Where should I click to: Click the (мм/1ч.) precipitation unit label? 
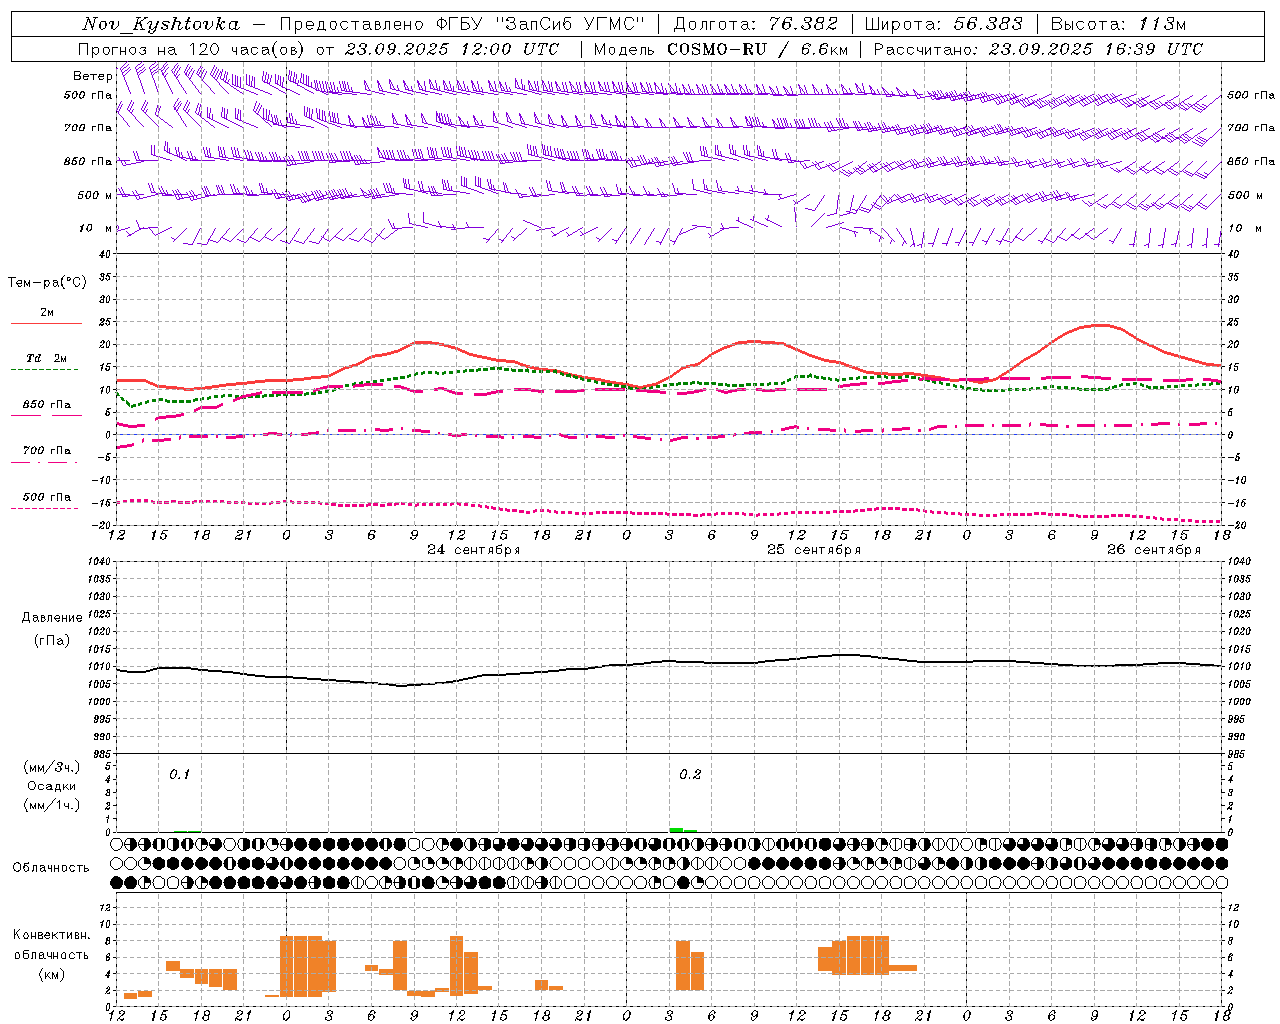pyautogui.click(x=52, y=805)
